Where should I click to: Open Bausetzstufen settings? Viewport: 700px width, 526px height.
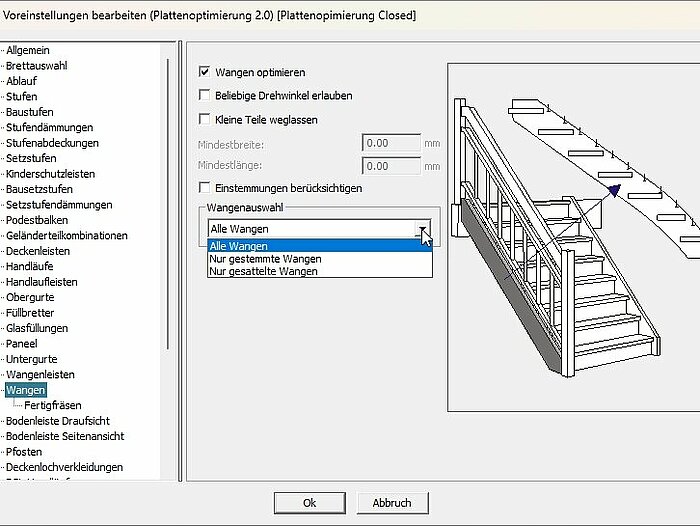[39, 189]
